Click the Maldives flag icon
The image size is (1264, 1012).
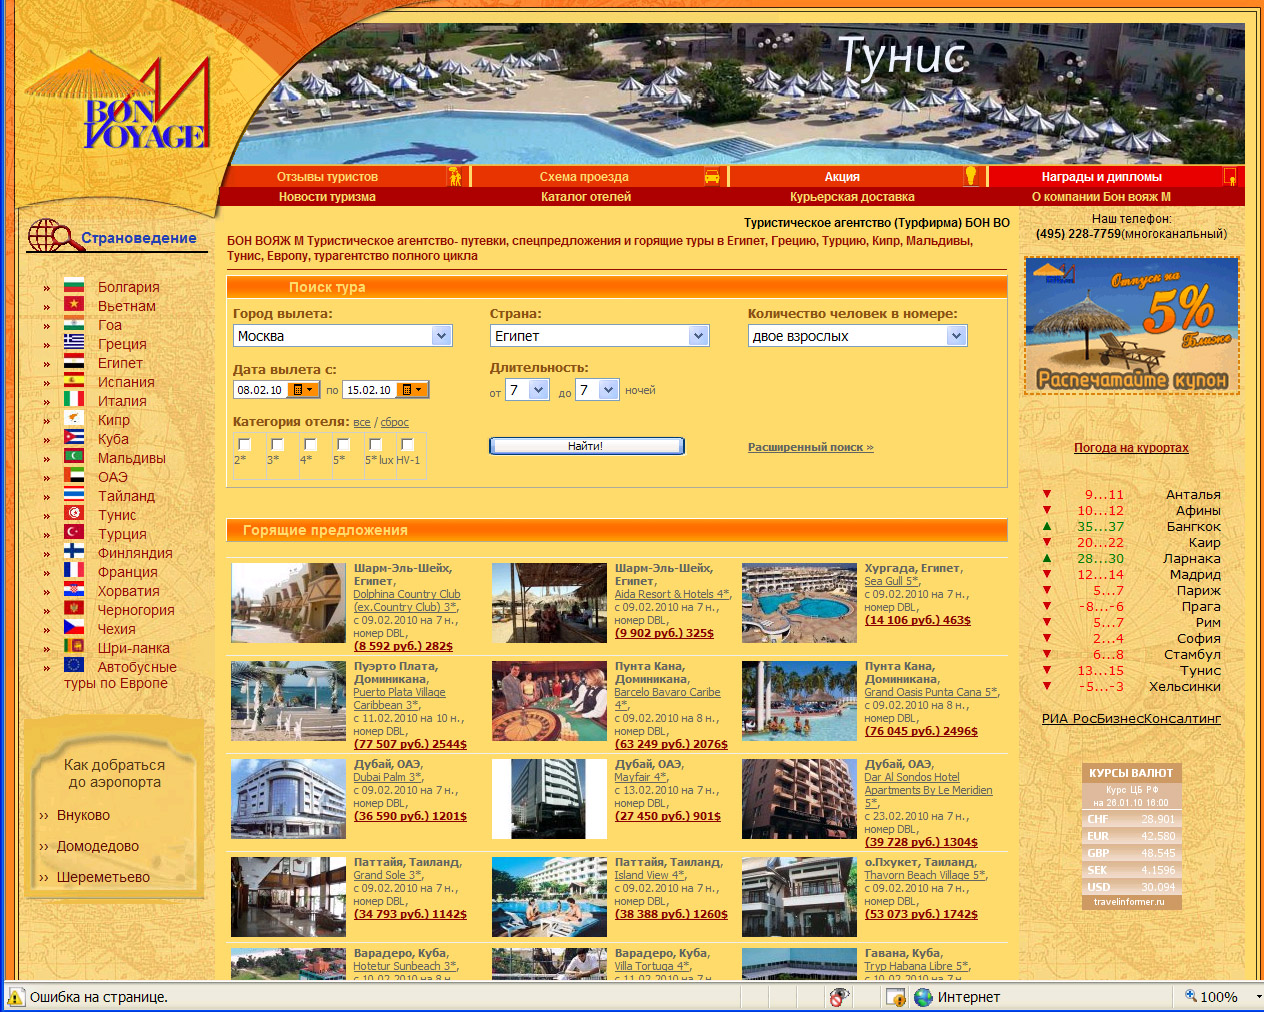74,458
